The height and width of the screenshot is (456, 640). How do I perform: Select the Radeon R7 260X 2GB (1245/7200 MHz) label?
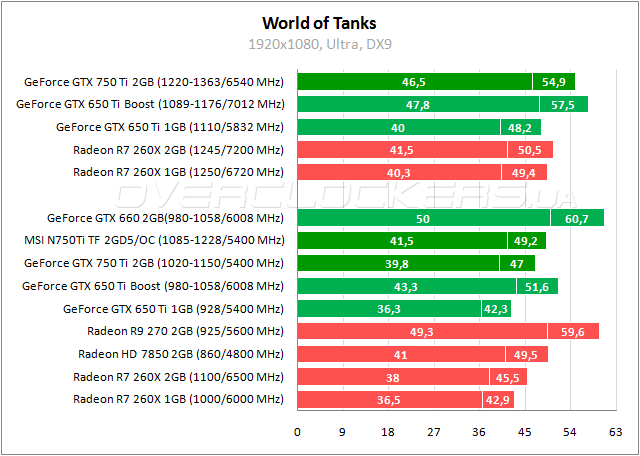[x=178, y=150]
